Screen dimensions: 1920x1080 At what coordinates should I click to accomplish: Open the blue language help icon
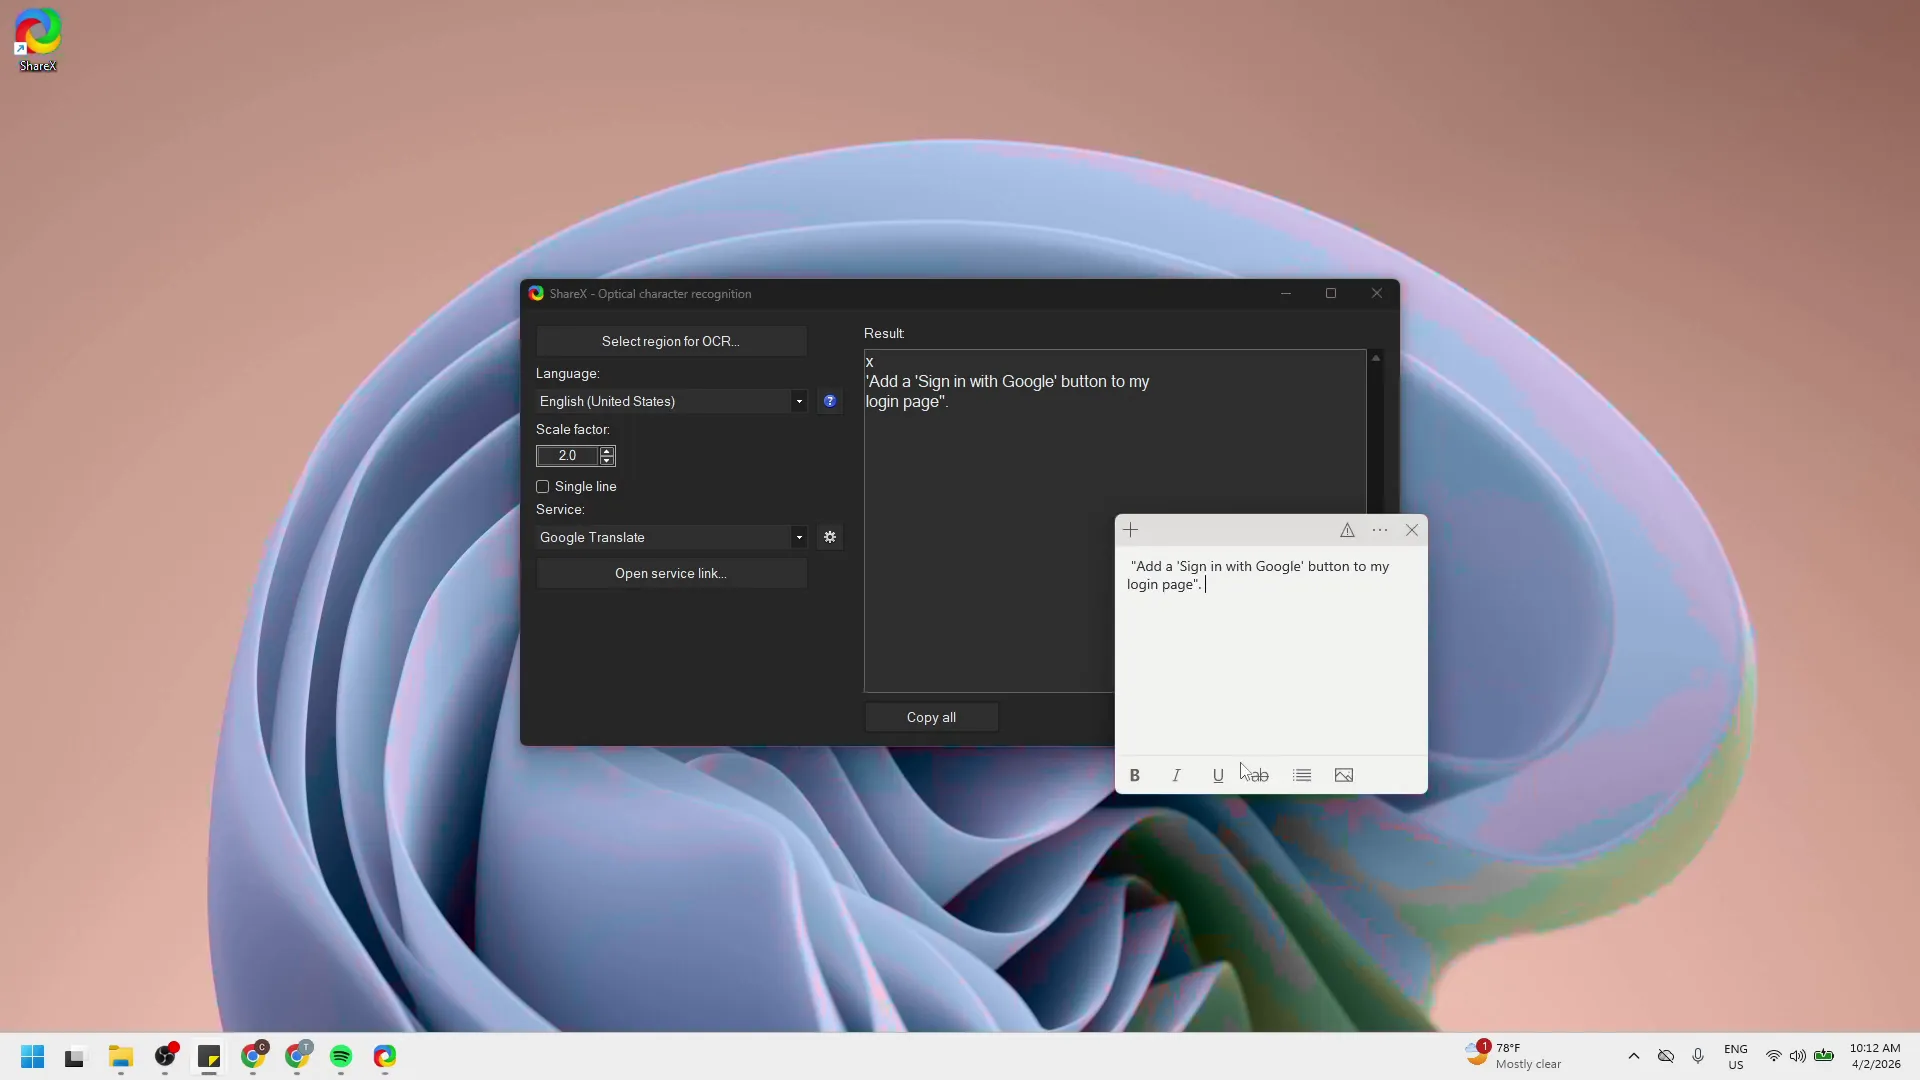tap(830, 401)
